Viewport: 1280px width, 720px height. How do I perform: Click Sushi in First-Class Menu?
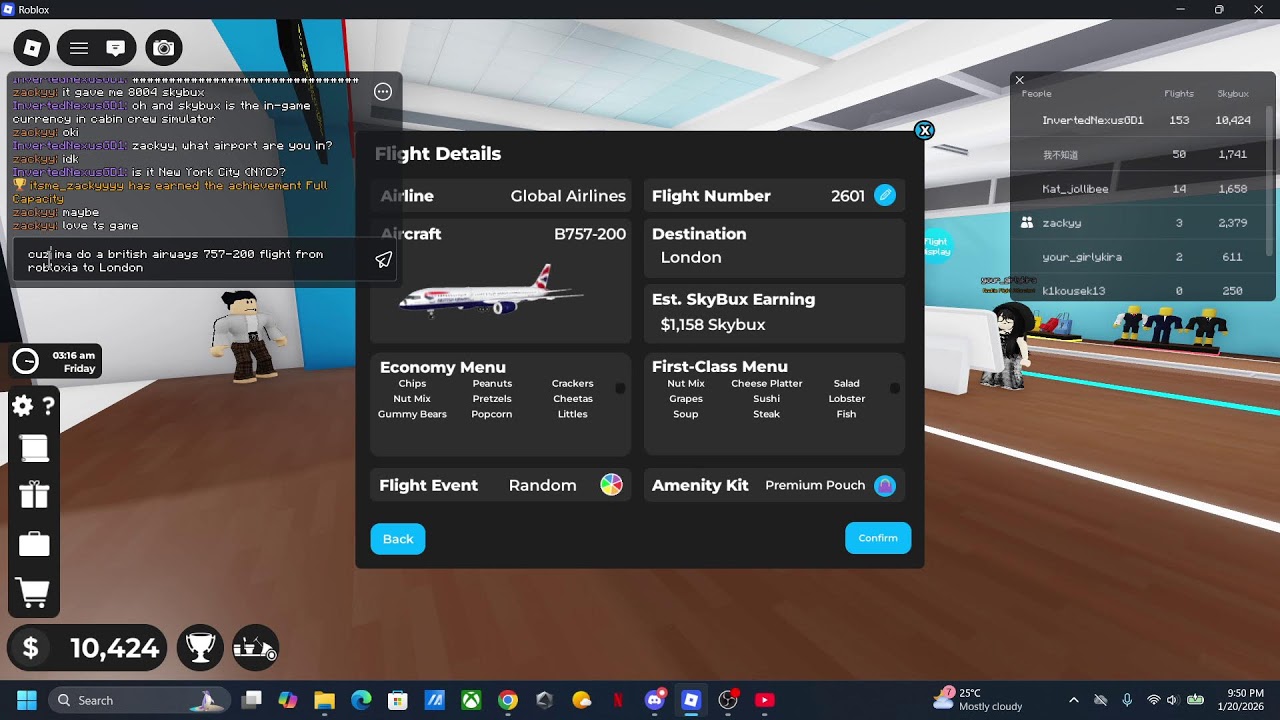[766, 399]
